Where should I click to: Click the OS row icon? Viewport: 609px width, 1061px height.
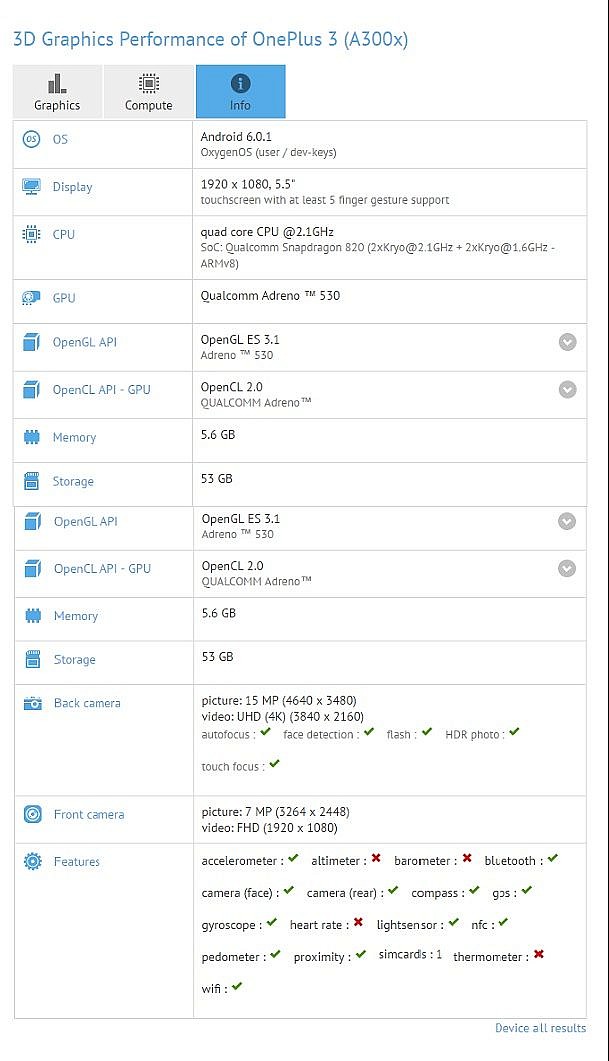[x=31, y=139]
